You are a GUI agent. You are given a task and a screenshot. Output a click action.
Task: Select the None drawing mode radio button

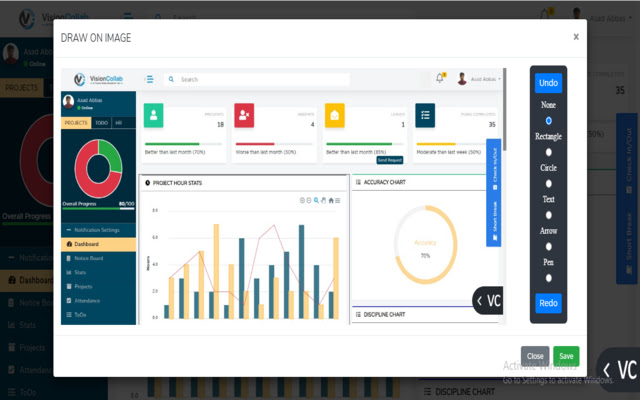pyautogui.click(x=548, y=121)
